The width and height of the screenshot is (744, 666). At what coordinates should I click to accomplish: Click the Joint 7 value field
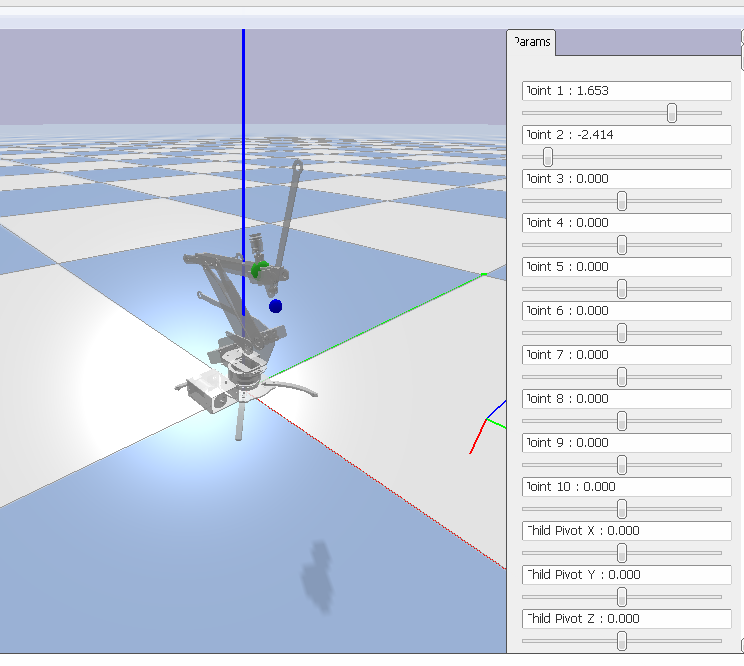pos(626,355)
